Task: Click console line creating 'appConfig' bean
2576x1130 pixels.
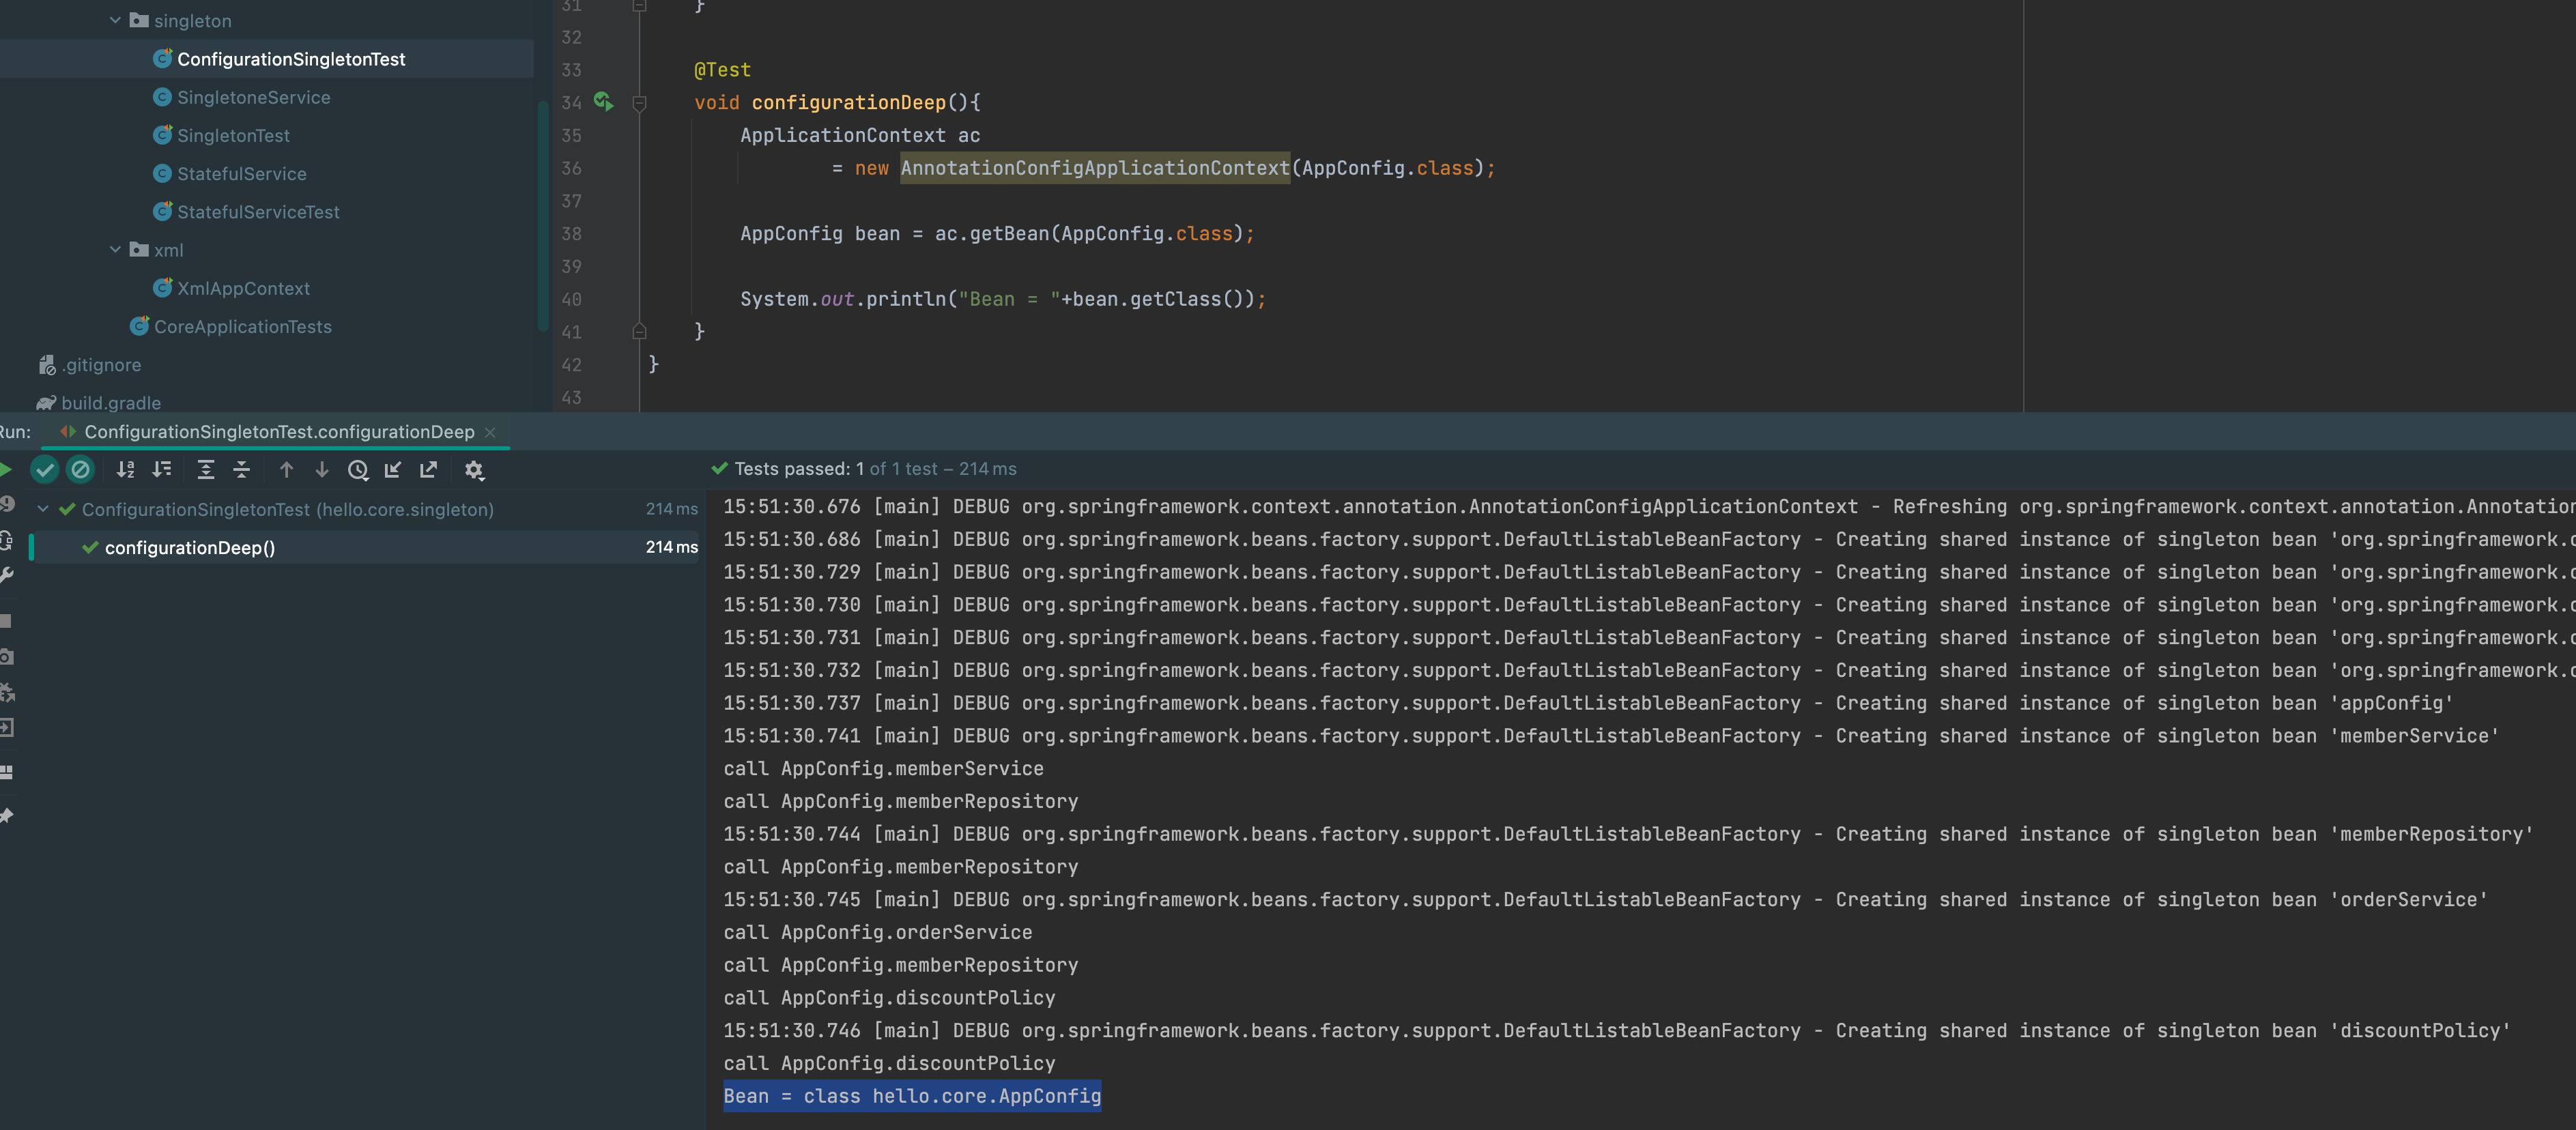Action: [1588, 703]
